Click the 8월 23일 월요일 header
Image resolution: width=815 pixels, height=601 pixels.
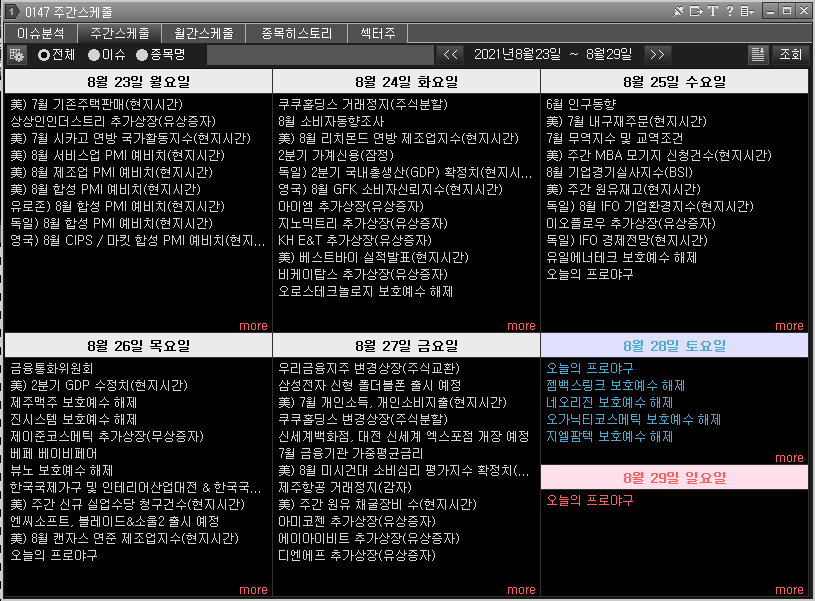(x=138, y=82)
